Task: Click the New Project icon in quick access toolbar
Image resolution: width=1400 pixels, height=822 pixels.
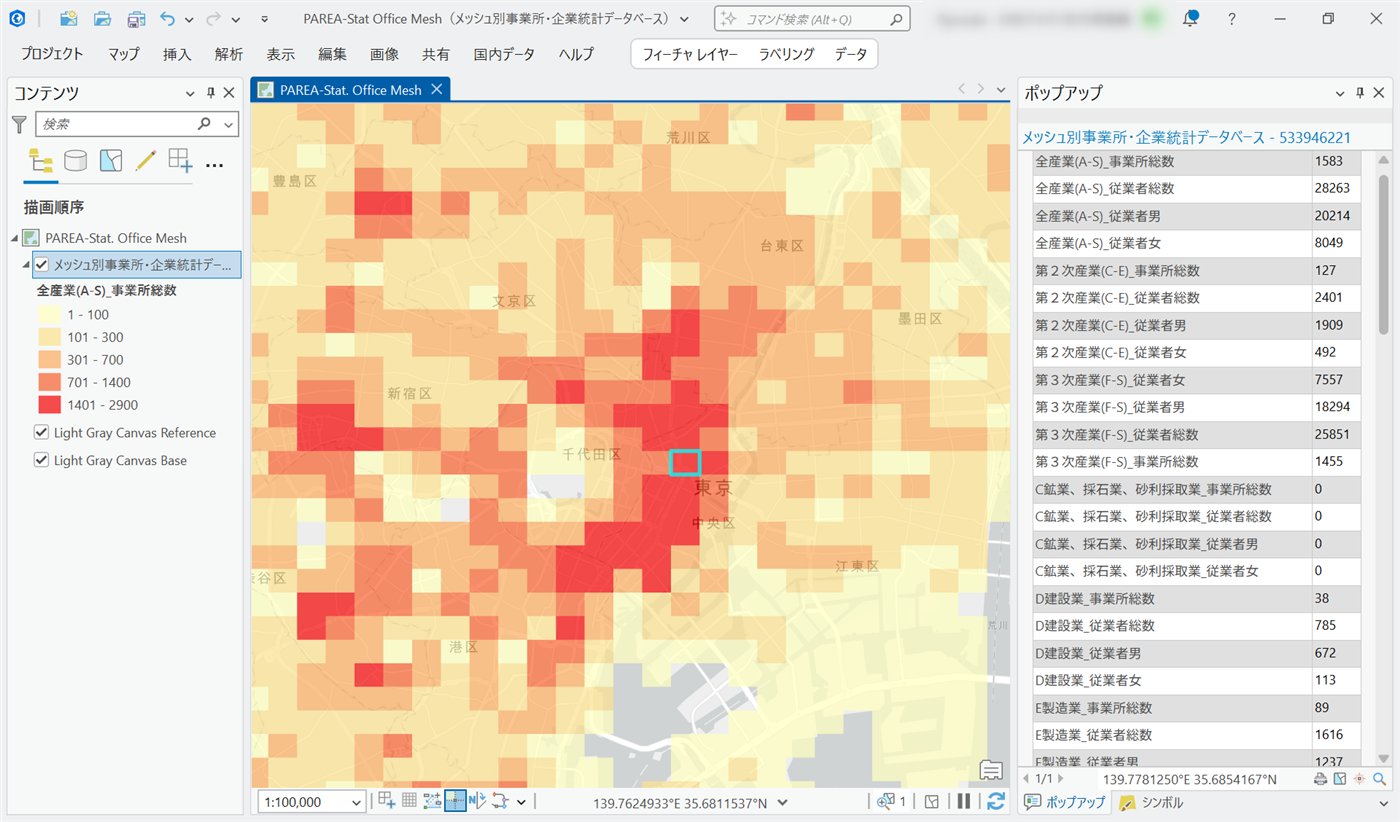Action: [69, 19]
